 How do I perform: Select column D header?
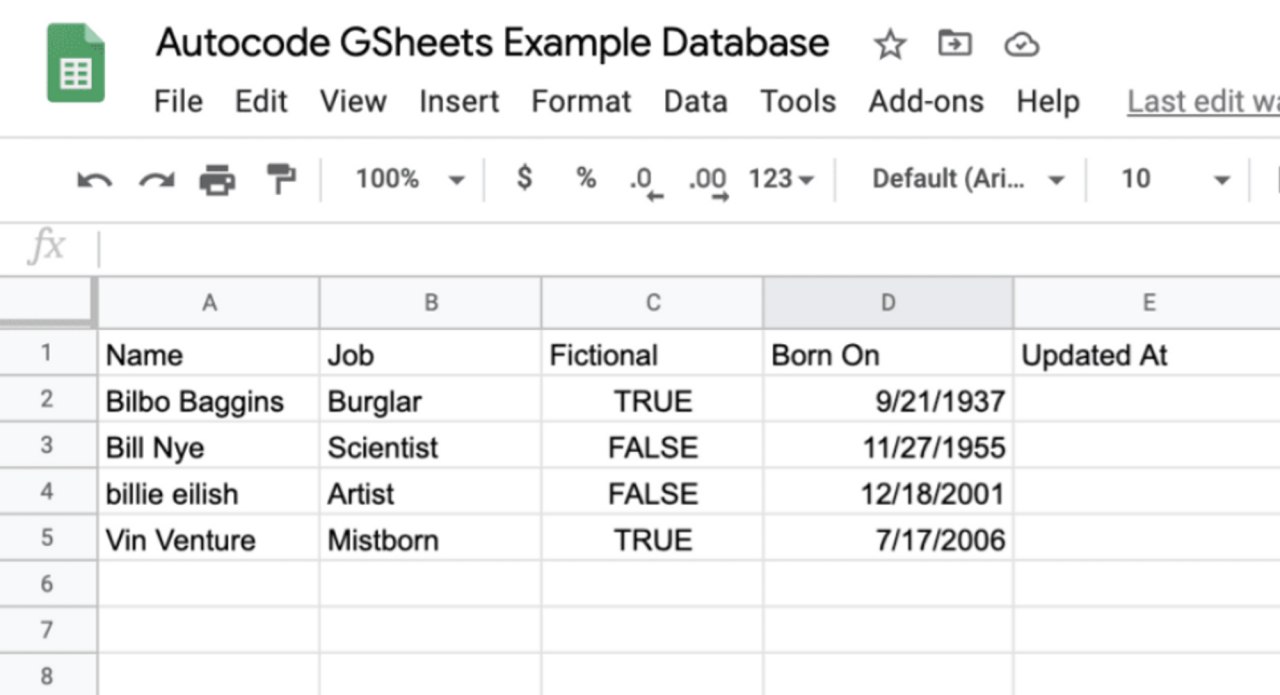[888, 303]
